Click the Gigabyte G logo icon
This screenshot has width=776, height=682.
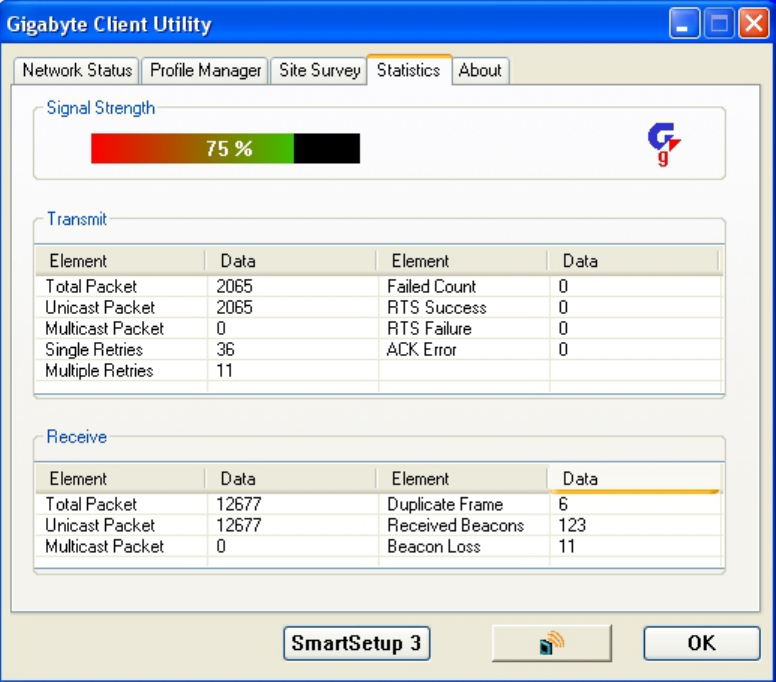click(x=664, y=144)
